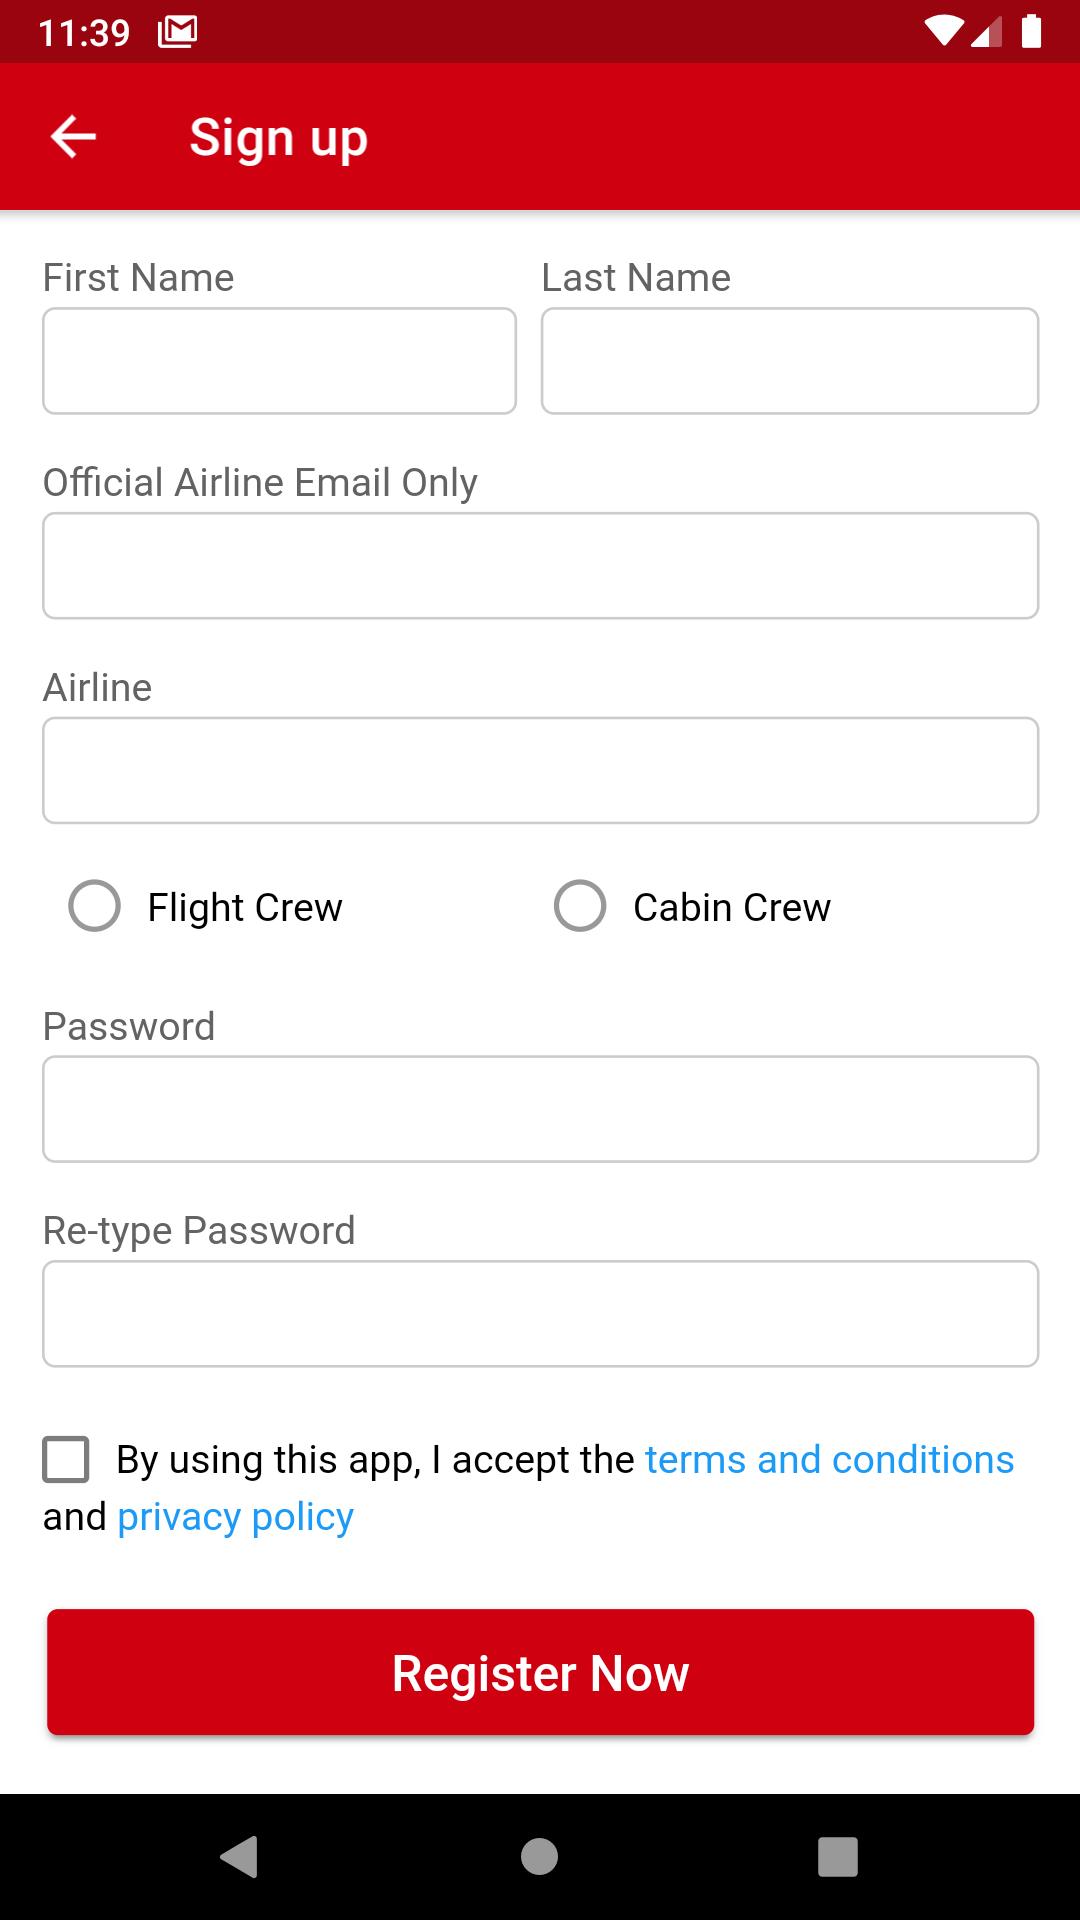This screenshot has width=1080, height=1920.
Task: Tap the battery status icon
Action: click(1031, 31)
